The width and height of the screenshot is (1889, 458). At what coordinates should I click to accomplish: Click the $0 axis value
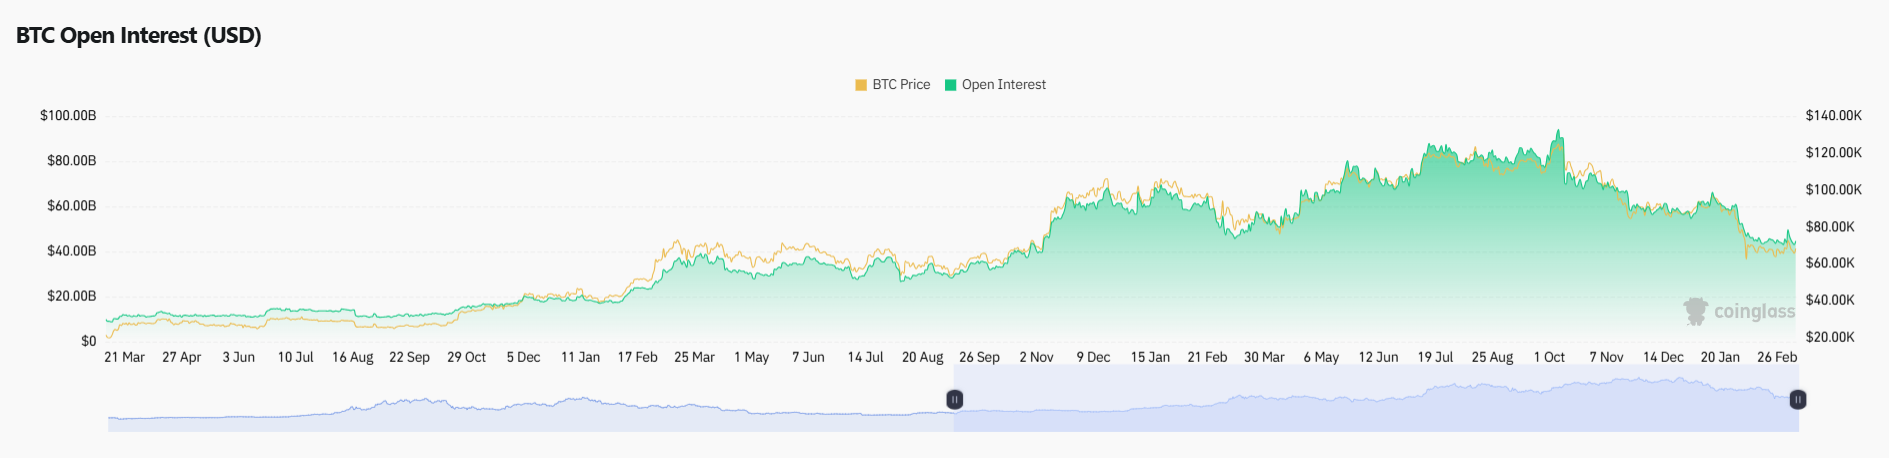[89, 341]
